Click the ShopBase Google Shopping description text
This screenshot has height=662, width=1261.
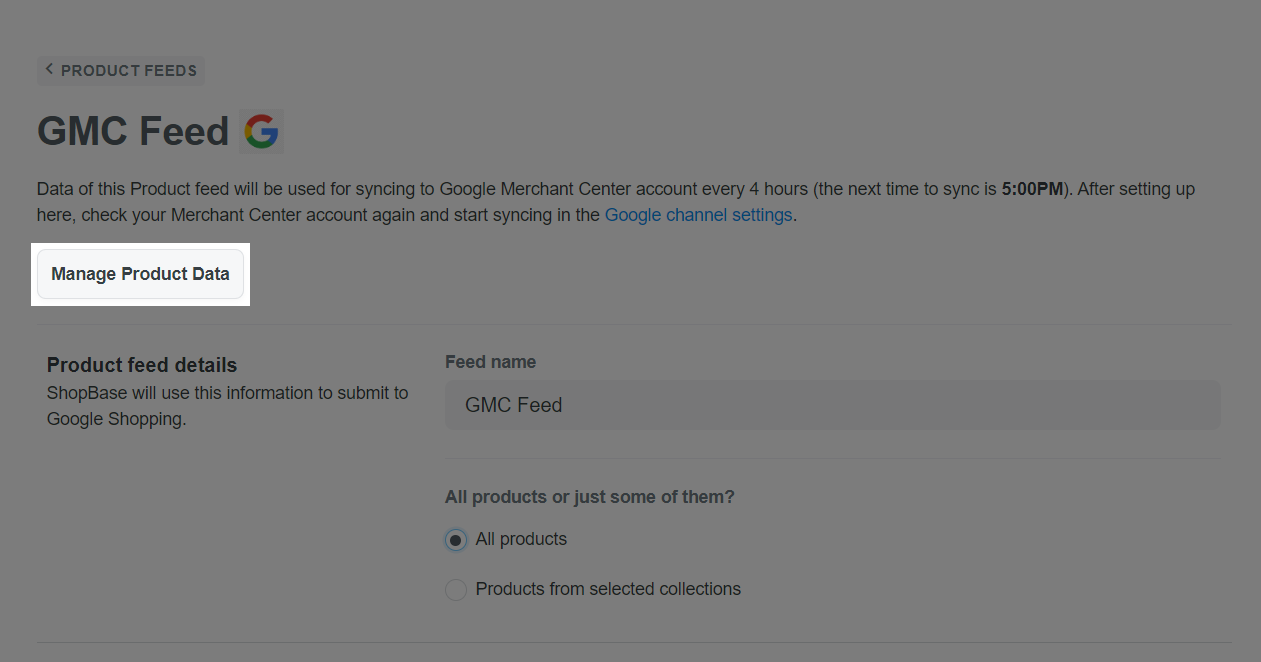click(x=227, y=406)
